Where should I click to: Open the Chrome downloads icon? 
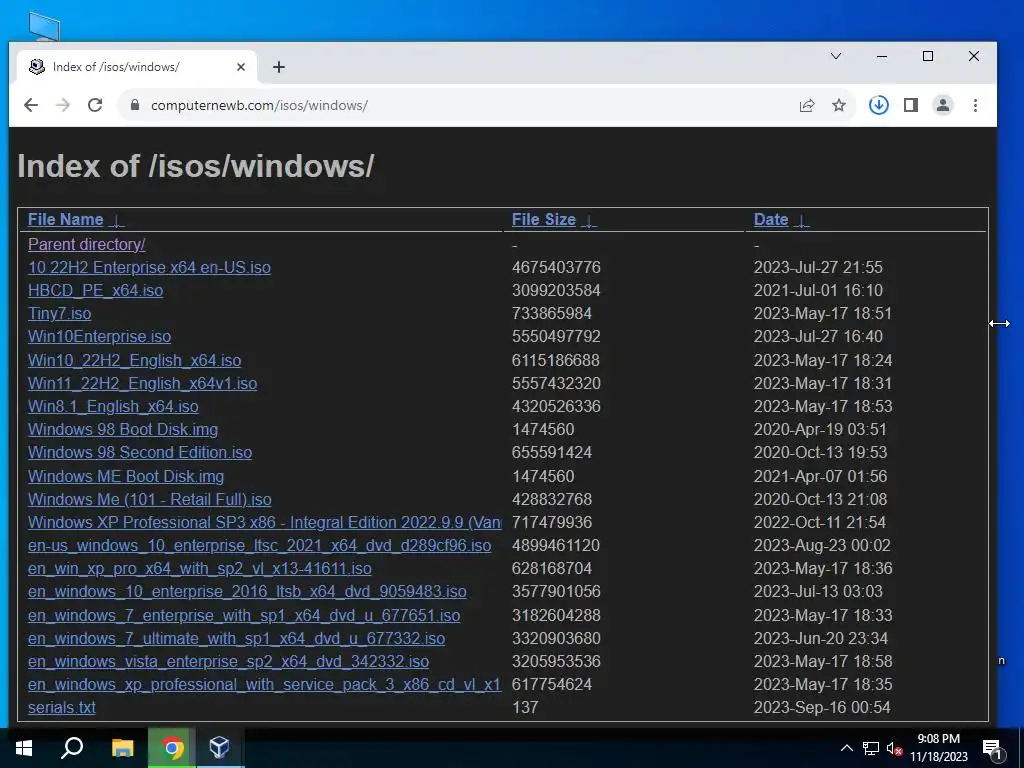coord(878,105)
